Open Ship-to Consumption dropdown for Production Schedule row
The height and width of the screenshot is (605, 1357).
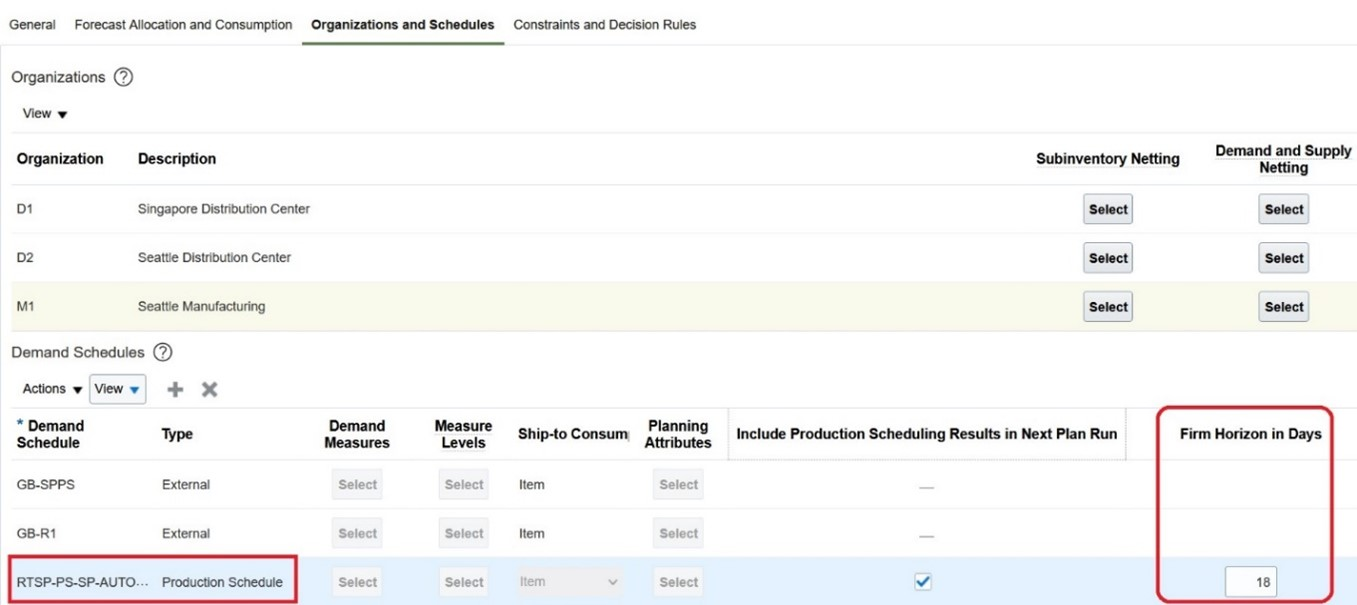pos(570,582)
